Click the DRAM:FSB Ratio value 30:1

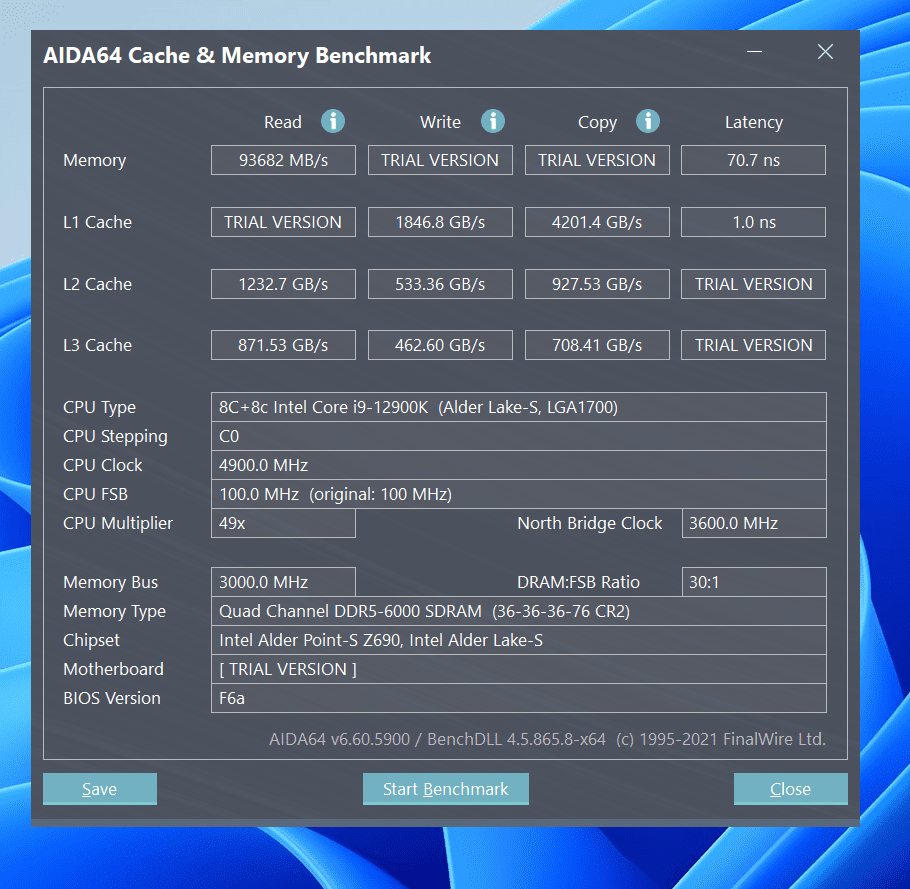pos(754,582)
